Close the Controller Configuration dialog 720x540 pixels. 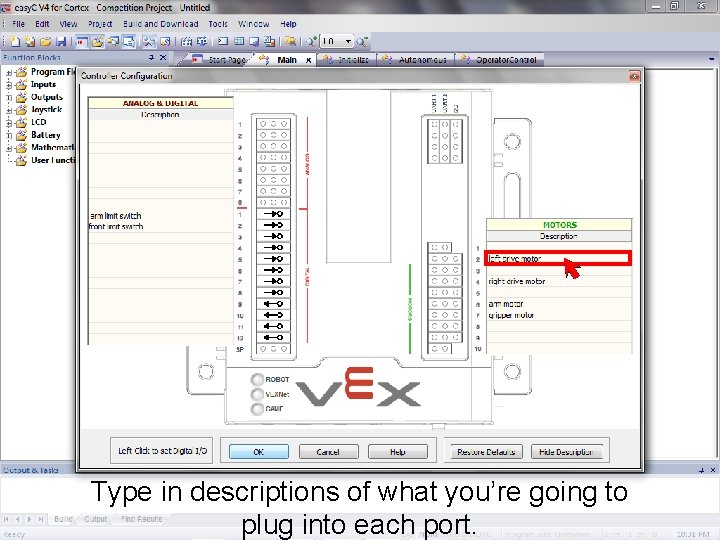[x=634, y=76]
